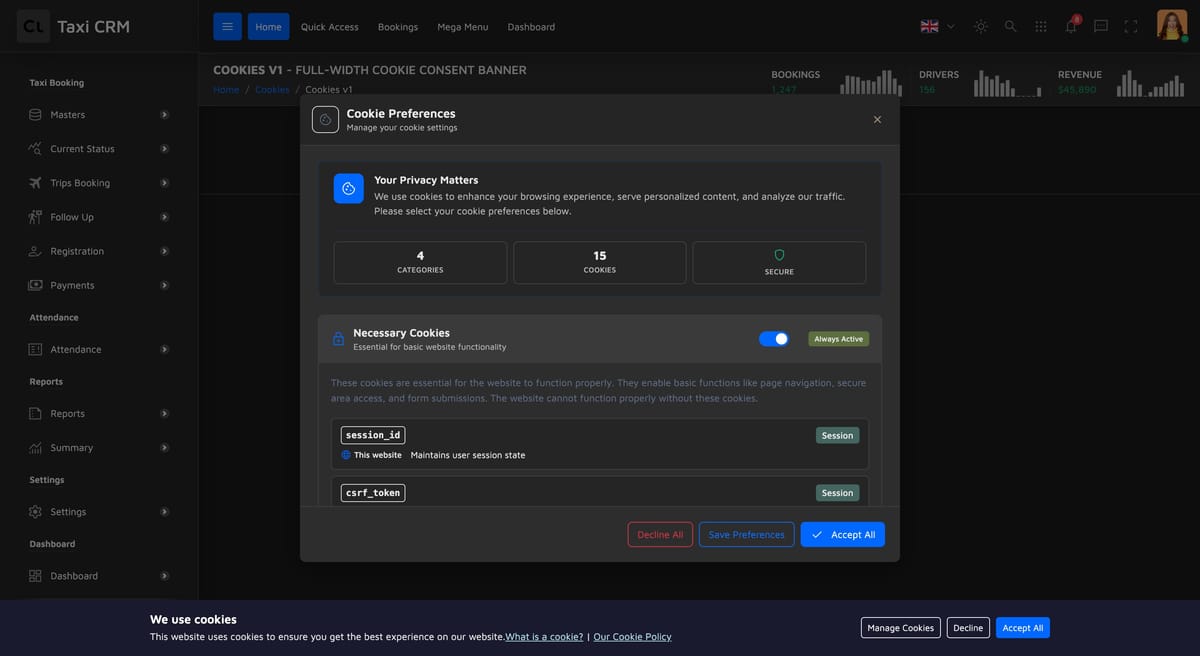Open the Mega Menu item

(x=463, y=27)
